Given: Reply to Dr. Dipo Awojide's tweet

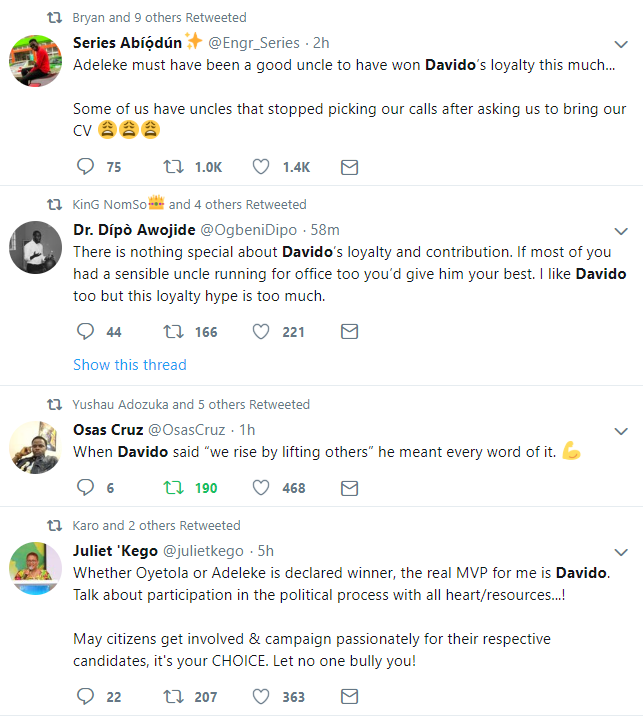Looking at the screenshot, I should click(x=85, y=331).
